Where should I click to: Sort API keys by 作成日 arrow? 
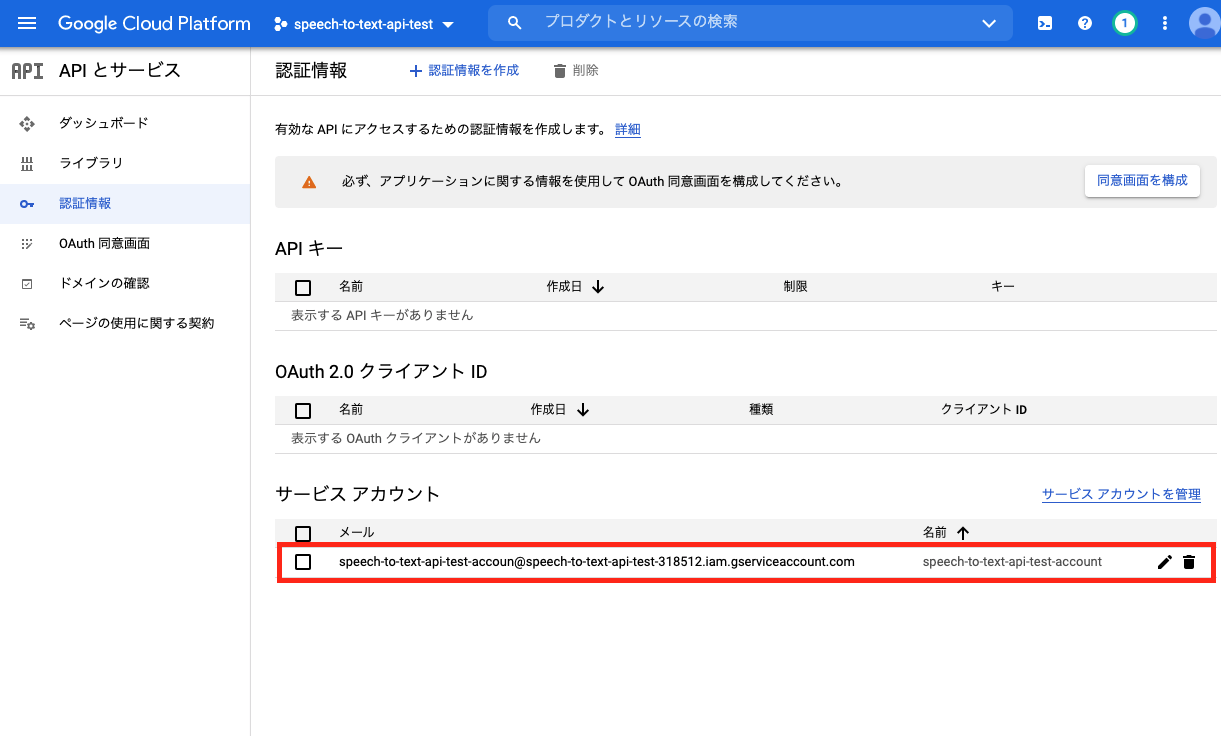click(x=598, y=287)
